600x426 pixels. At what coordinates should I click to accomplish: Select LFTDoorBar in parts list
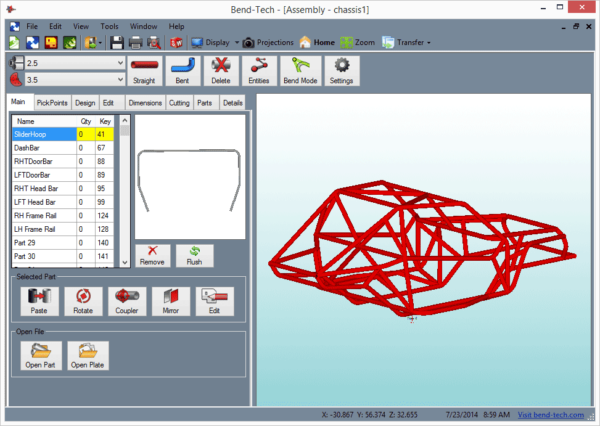[63, 175]
